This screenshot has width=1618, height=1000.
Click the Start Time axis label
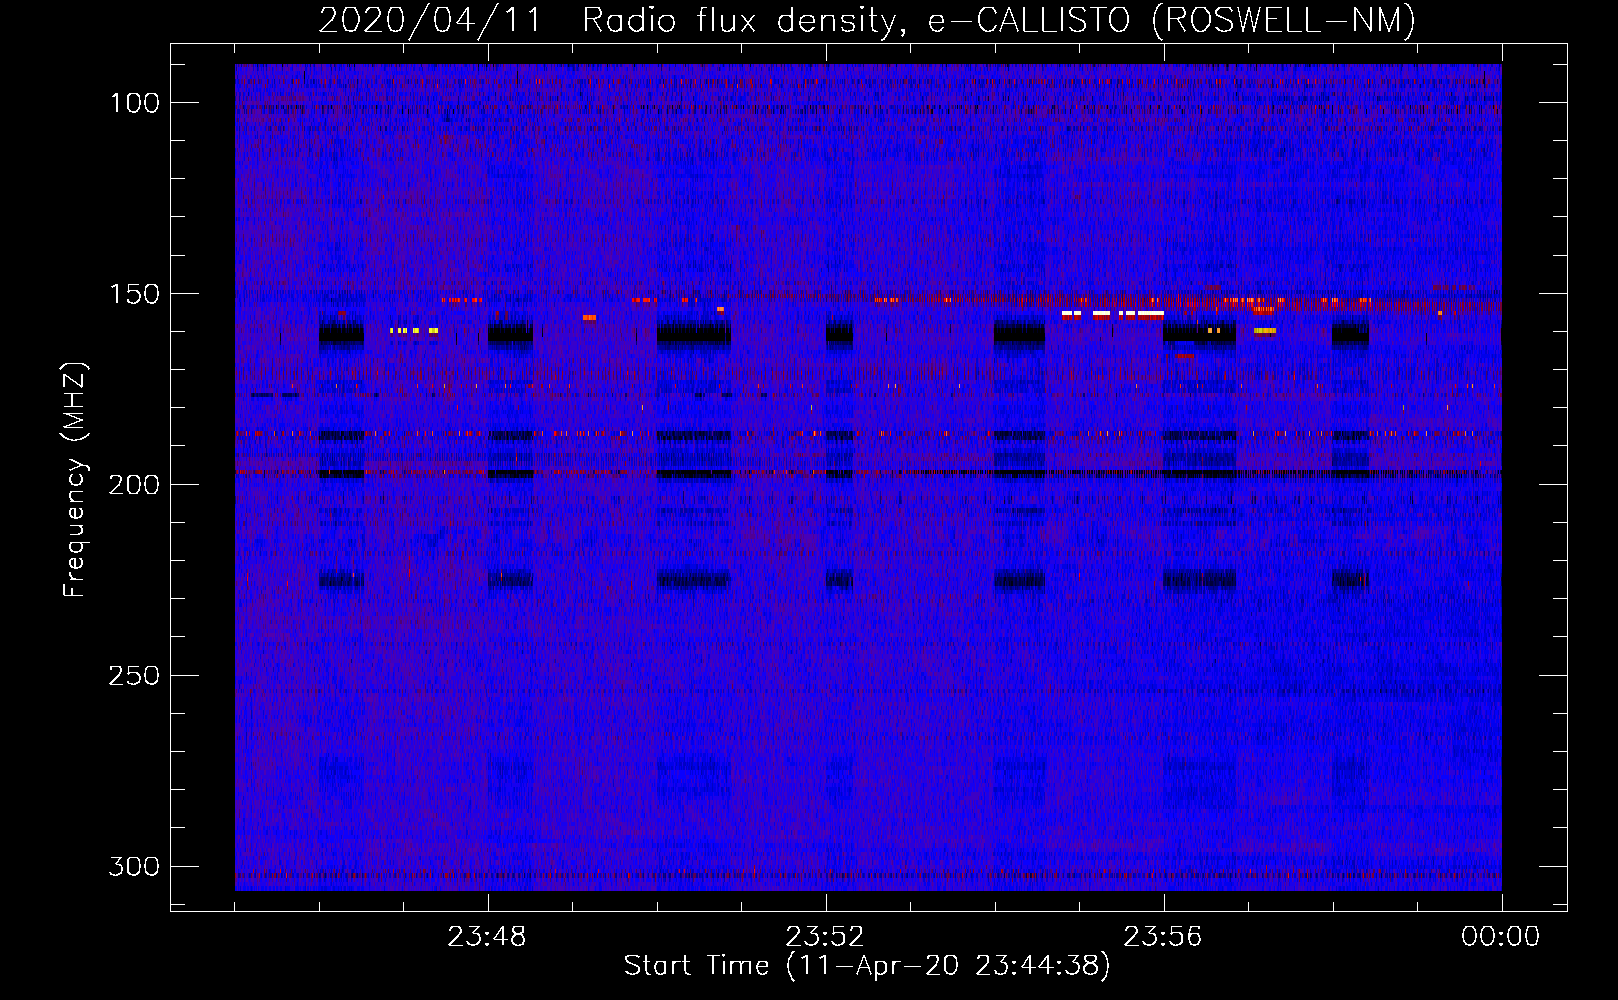click(867, 966)
